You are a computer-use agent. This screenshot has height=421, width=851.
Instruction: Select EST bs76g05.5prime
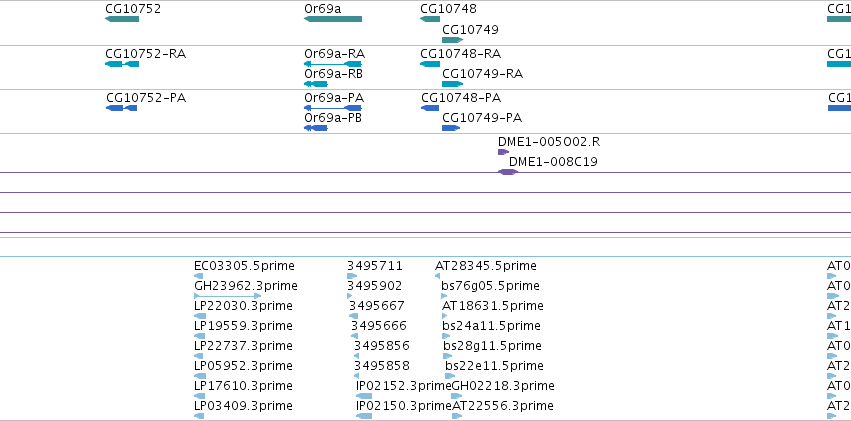444,296
